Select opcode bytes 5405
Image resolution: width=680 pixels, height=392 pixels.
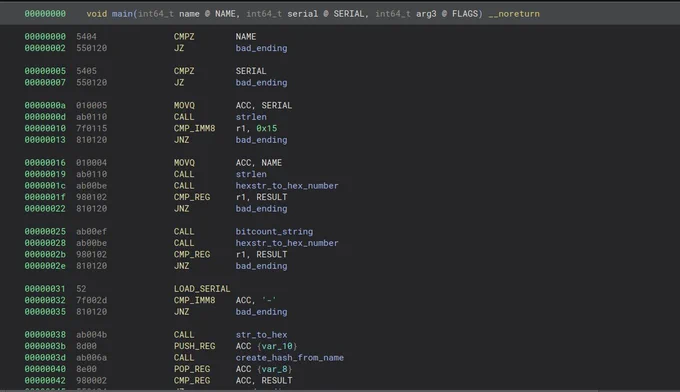pos(86,71)
